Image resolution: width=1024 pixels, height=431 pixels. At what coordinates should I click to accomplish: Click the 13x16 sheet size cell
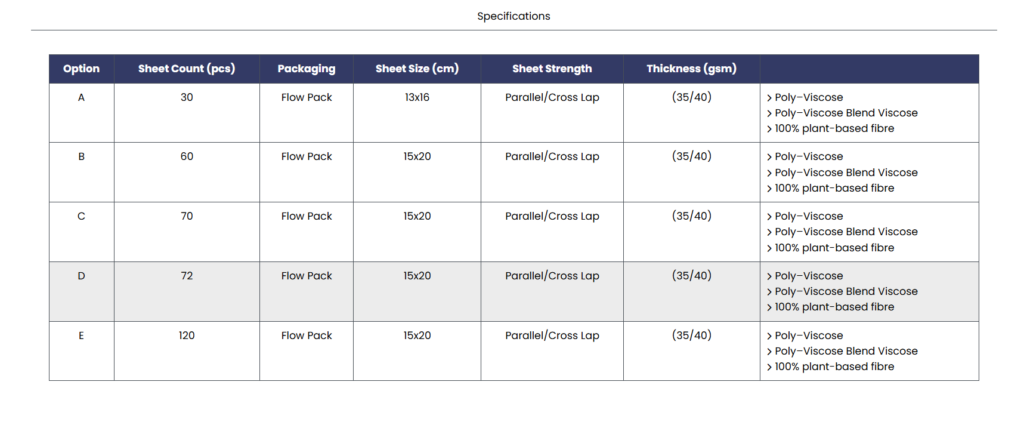[x=417, y=97]
